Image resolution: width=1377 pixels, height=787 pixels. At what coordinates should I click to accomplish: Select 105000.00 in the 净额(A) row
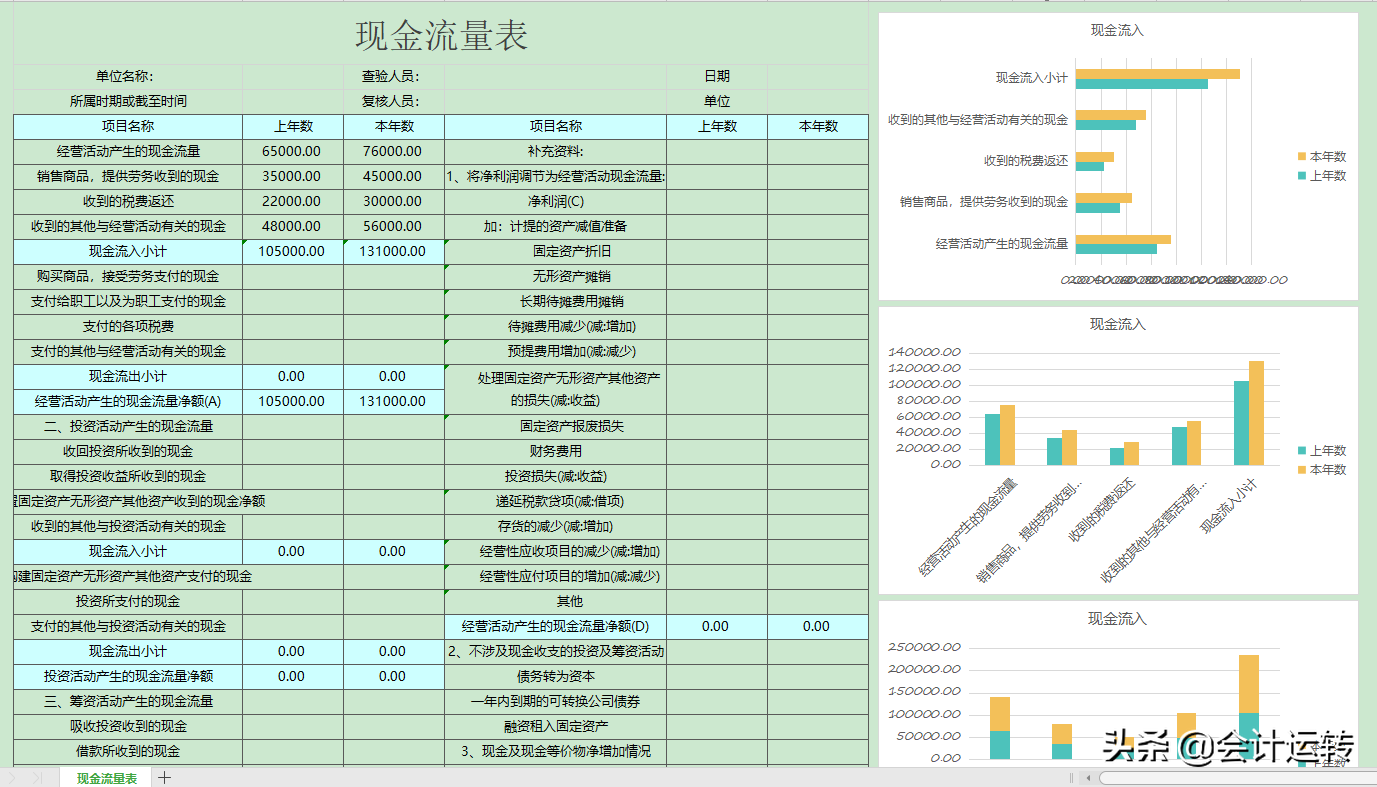coord(292,401)
